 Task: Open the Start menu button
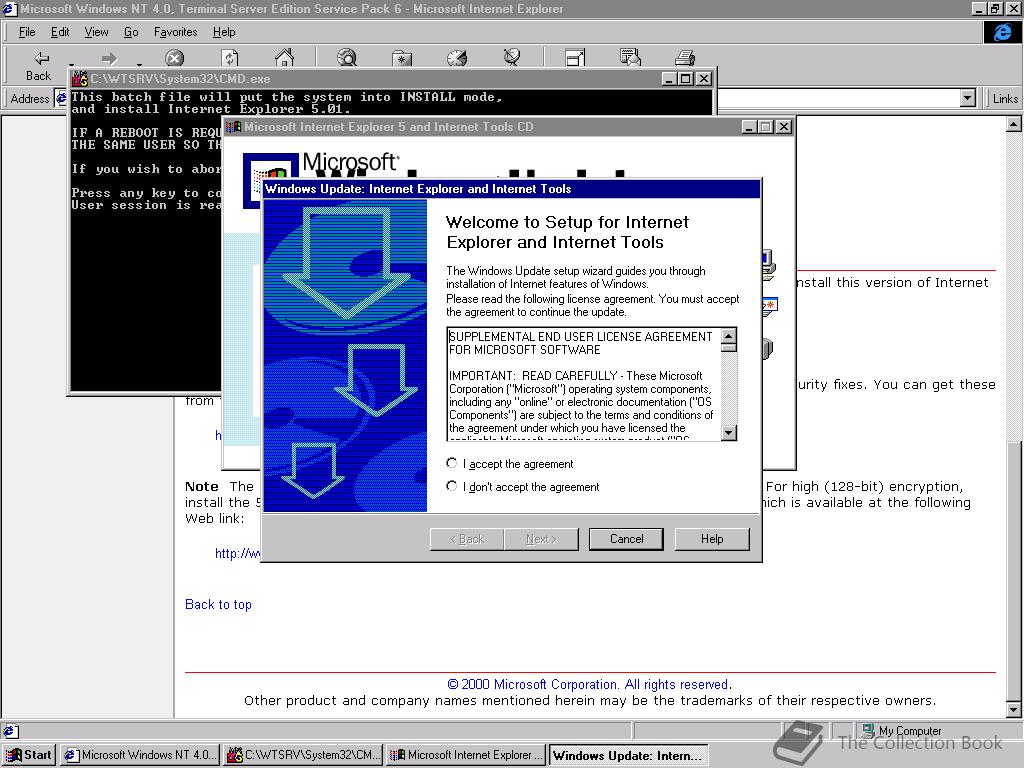(29, 755)
